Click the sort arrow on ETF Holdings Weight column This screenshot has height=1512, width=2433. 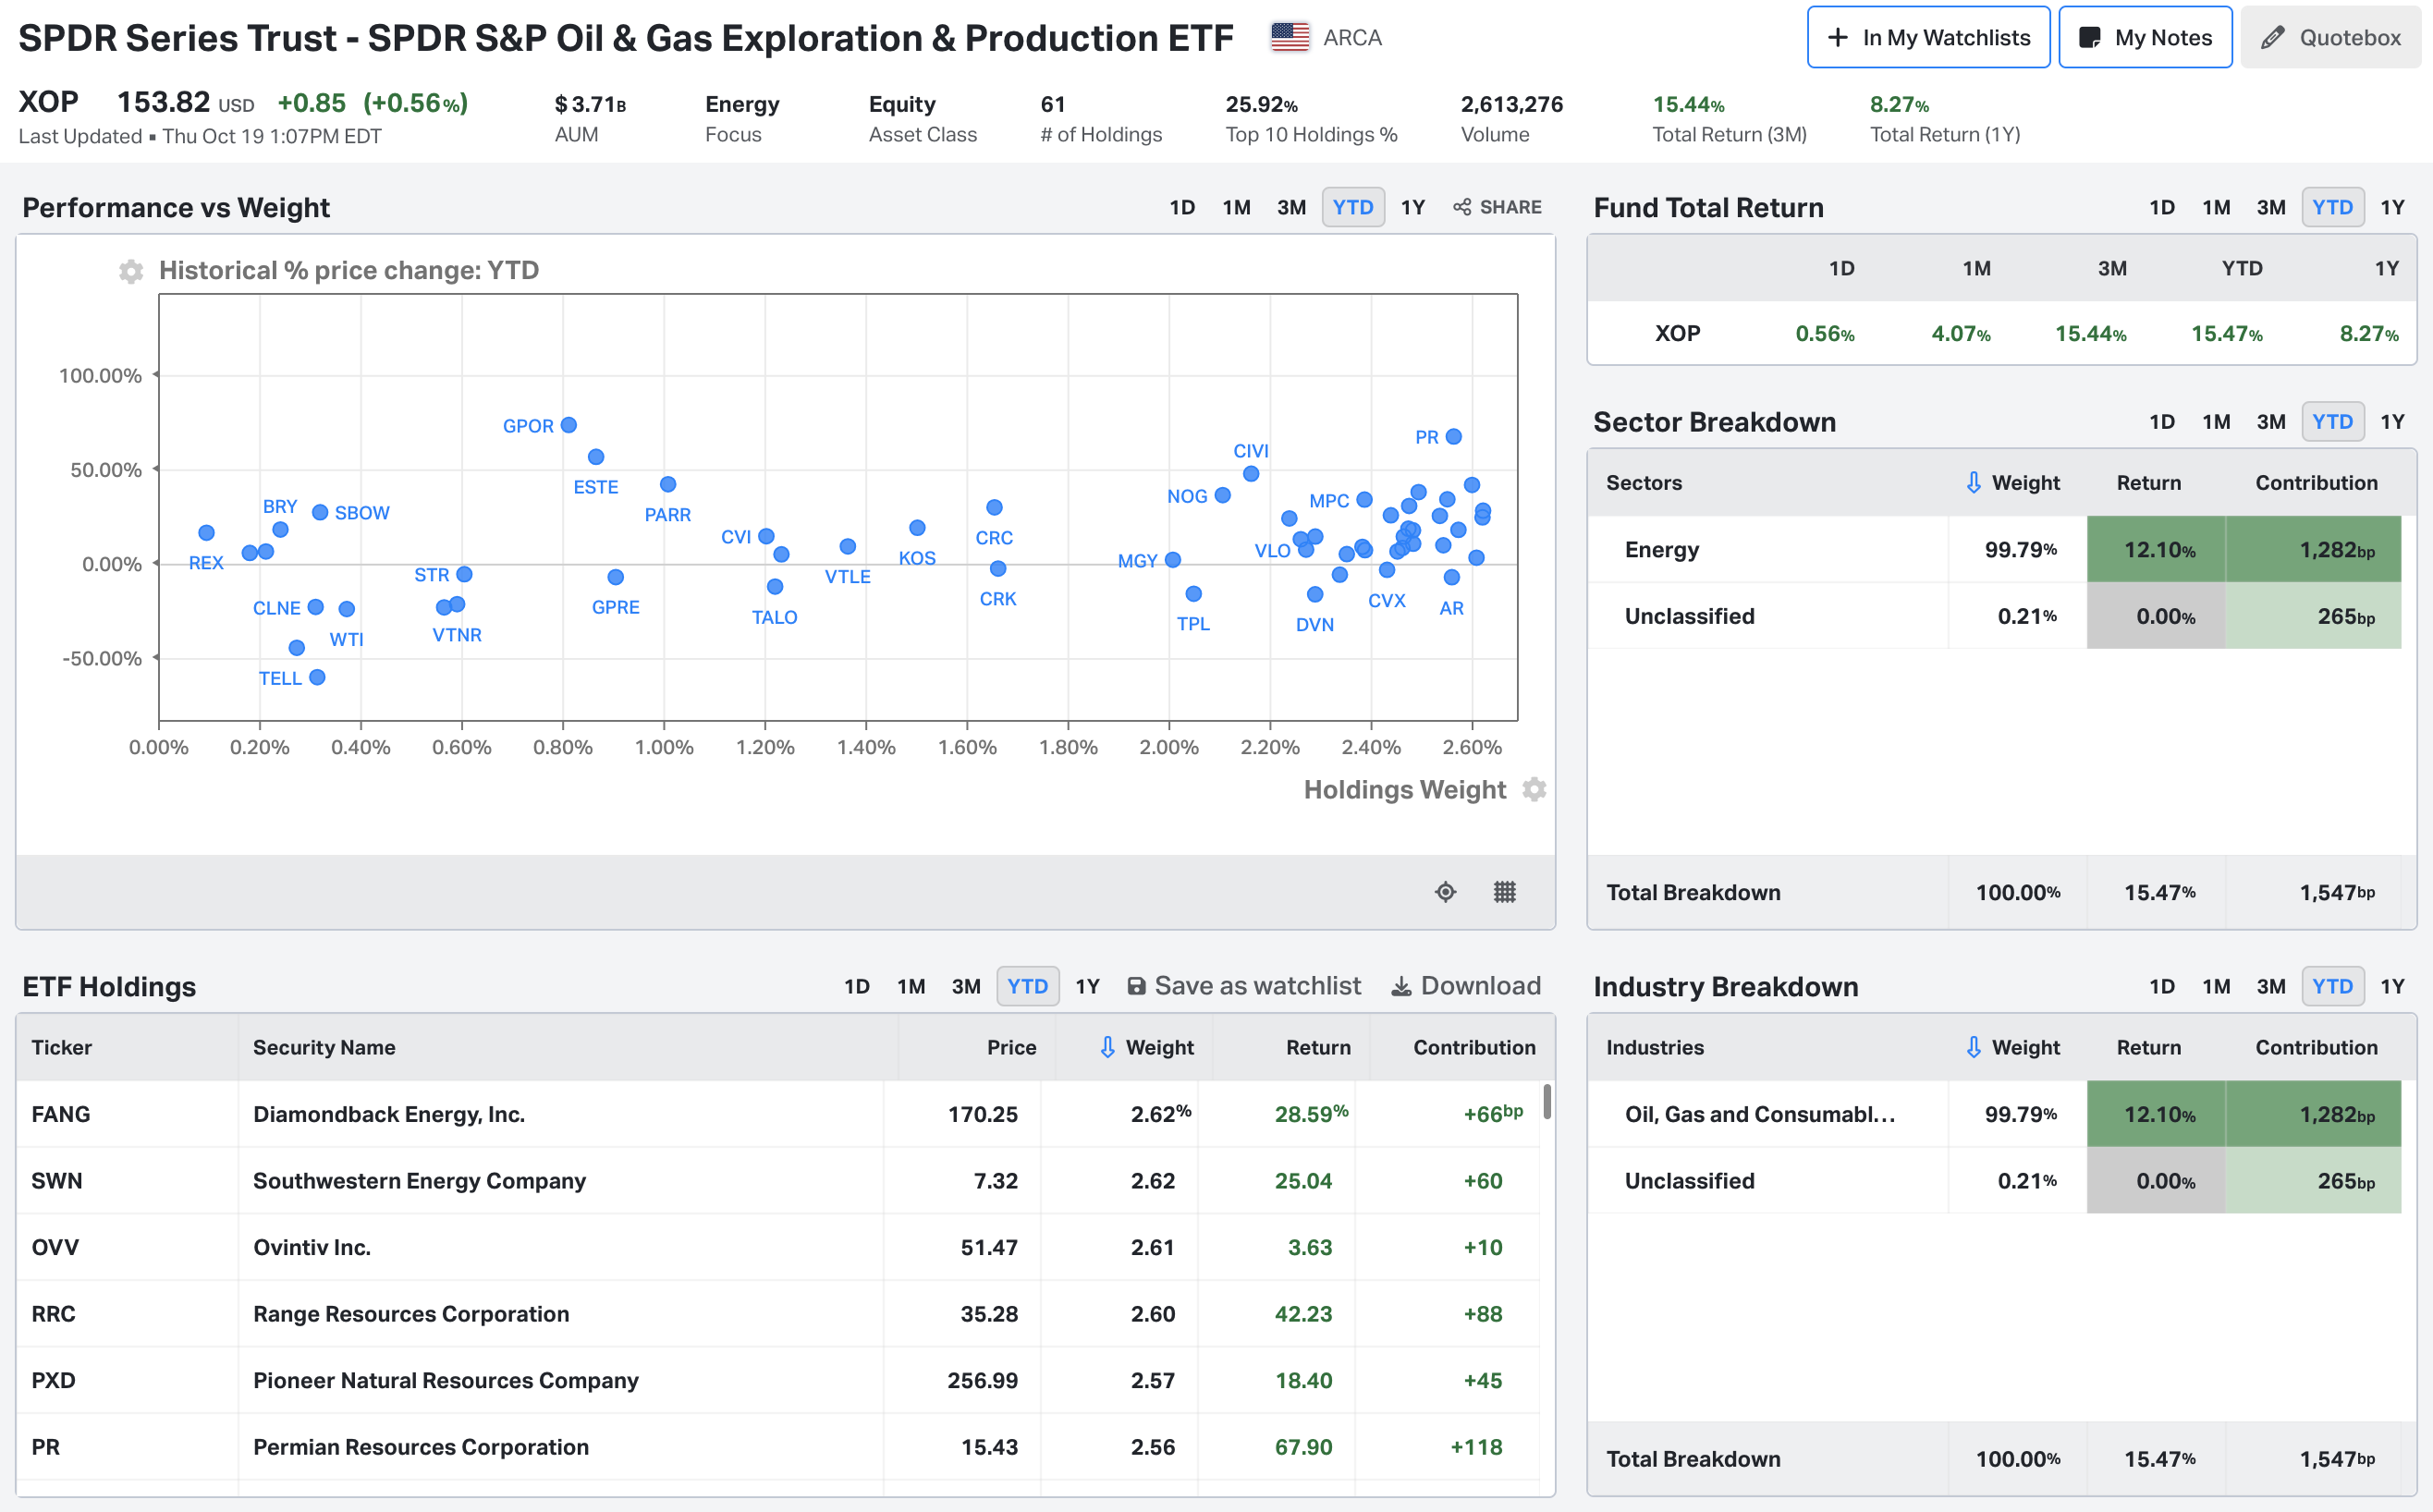(x=1107, y=1047)
